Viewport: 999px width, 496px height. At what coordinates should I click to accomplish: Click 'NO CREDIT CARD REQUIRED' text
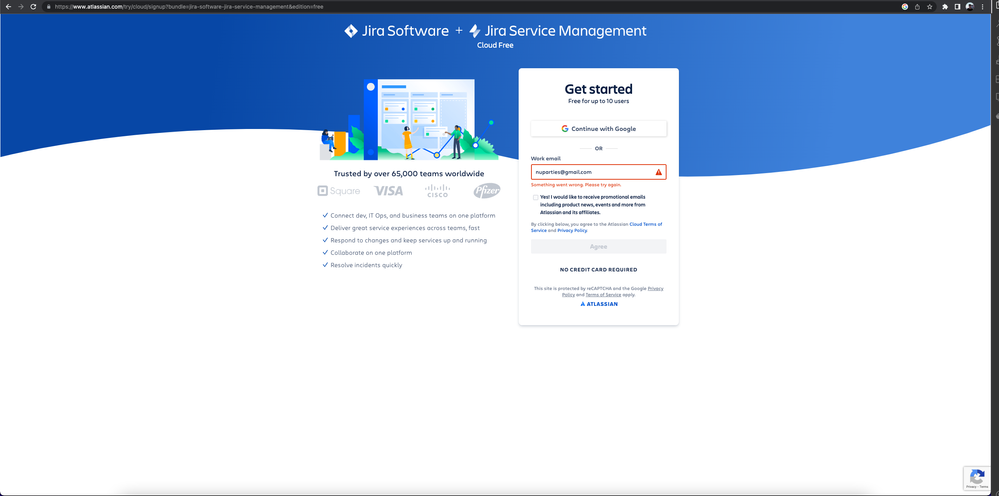point(599,270)
